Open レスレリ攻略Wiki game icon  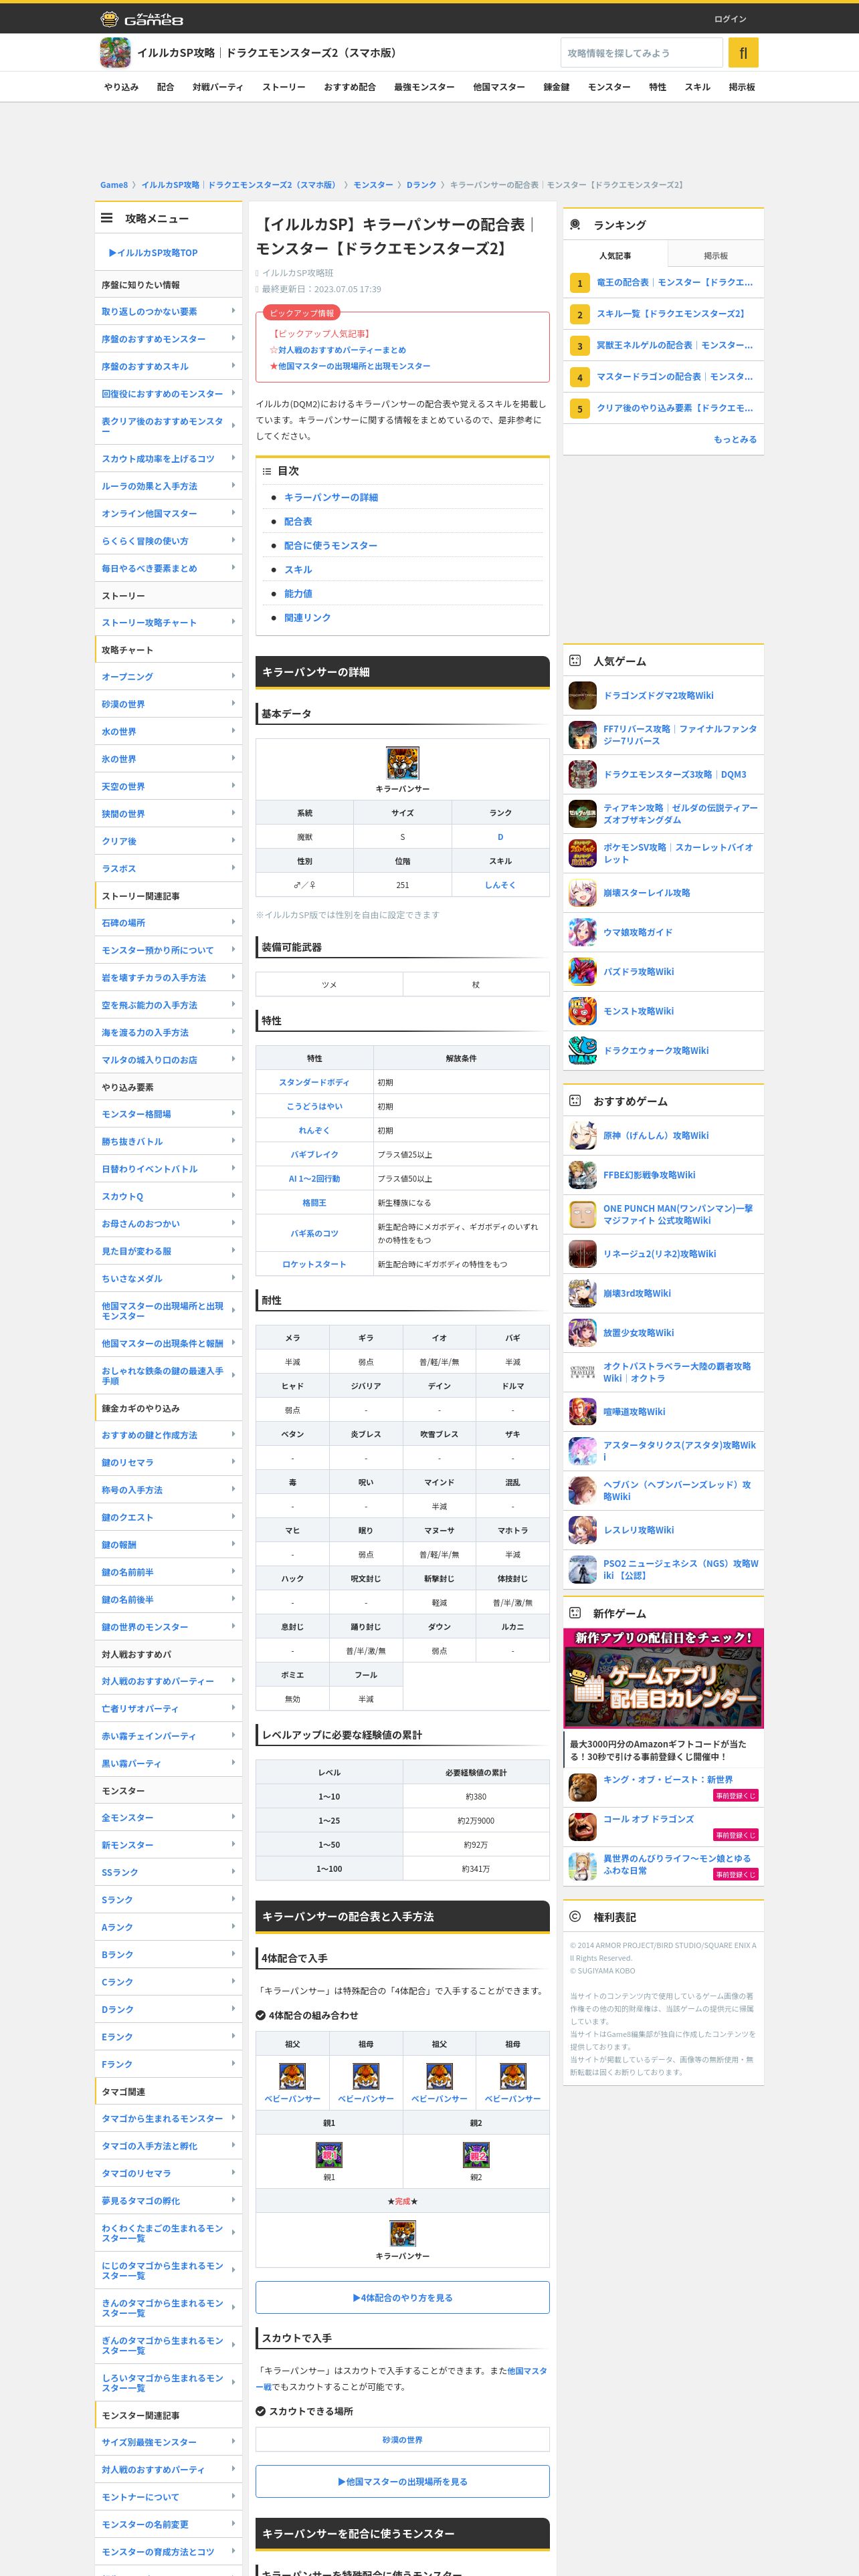point(582,1530)
